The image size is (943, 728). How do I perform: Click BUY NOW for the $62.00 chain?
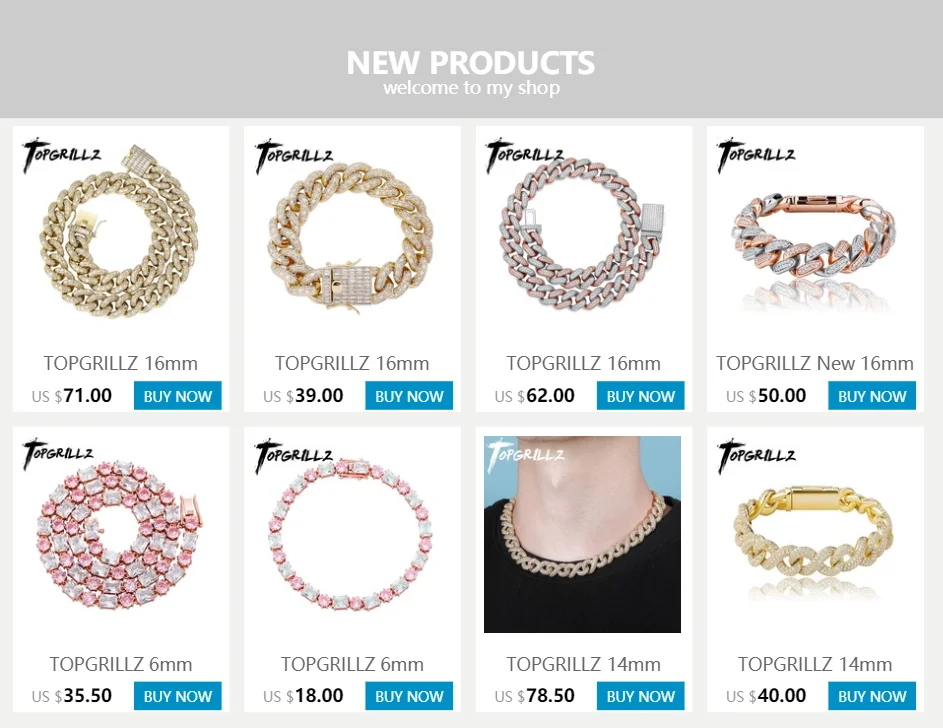pos(640,396)
